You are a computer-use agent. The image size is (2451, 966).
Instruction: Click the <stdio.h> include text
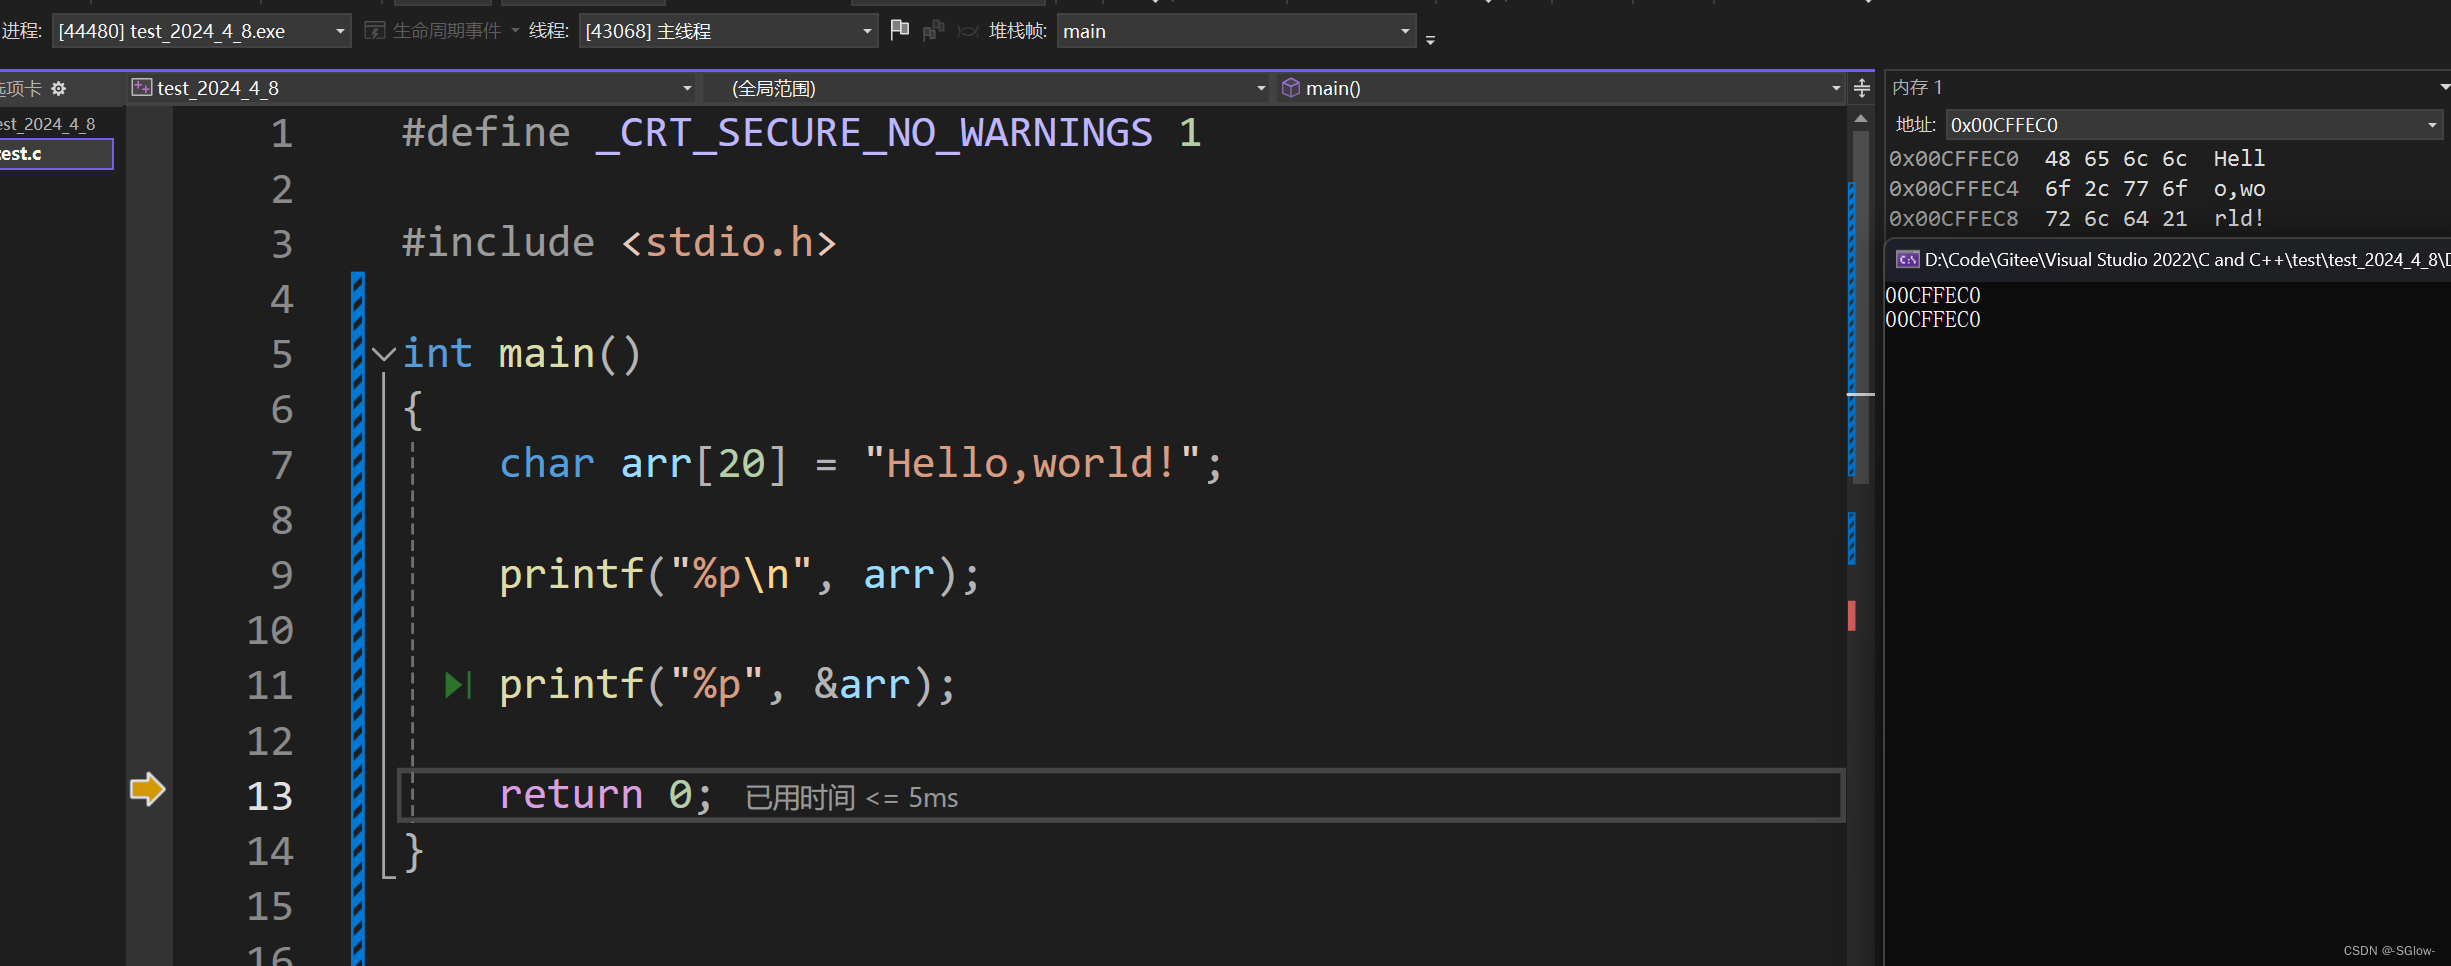729,243
